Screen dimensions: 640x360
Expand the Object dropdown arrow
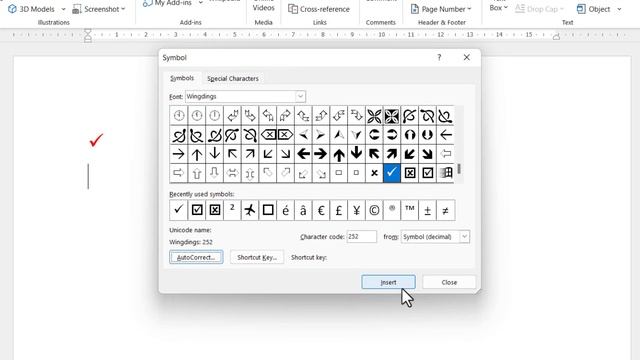tap(619, 9)
